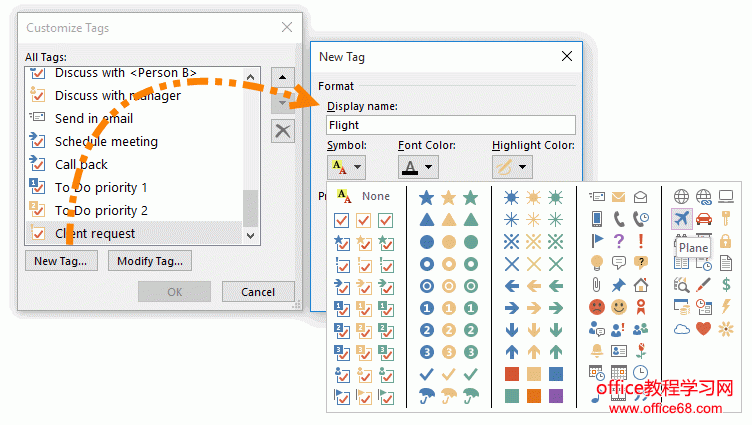Choose the lightbulb symbol
The height and width of the screenshot is (425, 752).
coord(597,263)
